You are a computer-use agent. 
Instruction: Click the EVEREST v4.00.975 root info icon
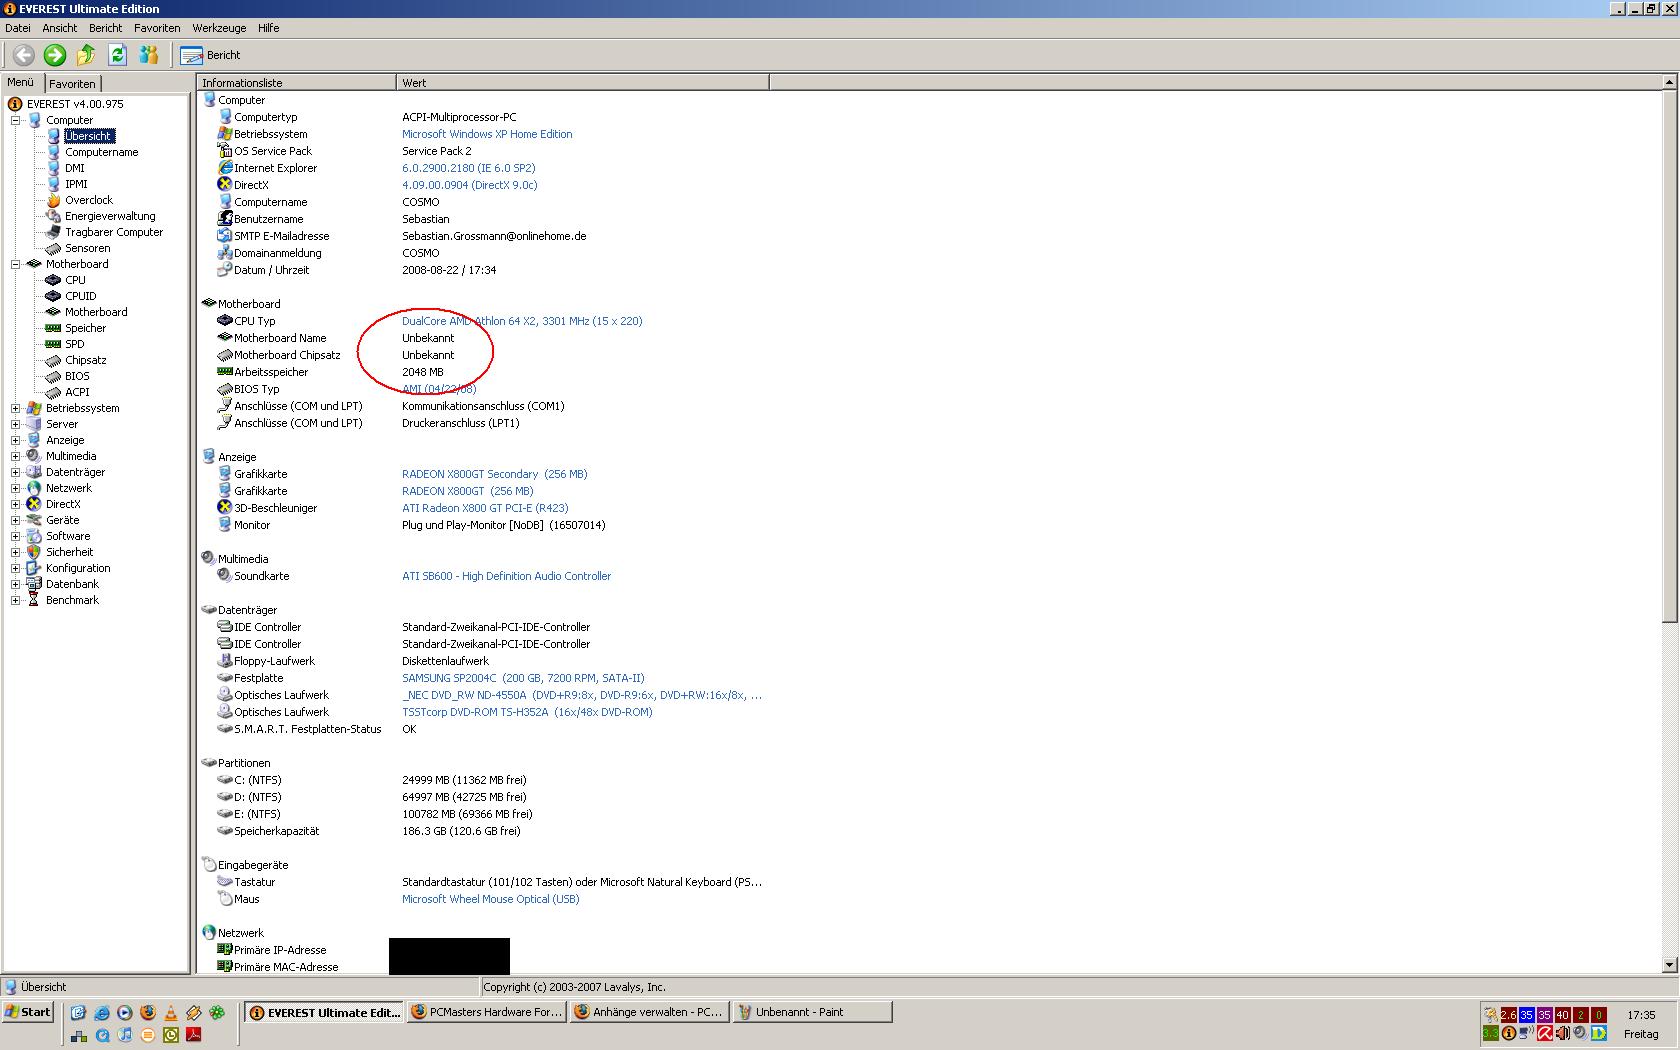point(15,104)
